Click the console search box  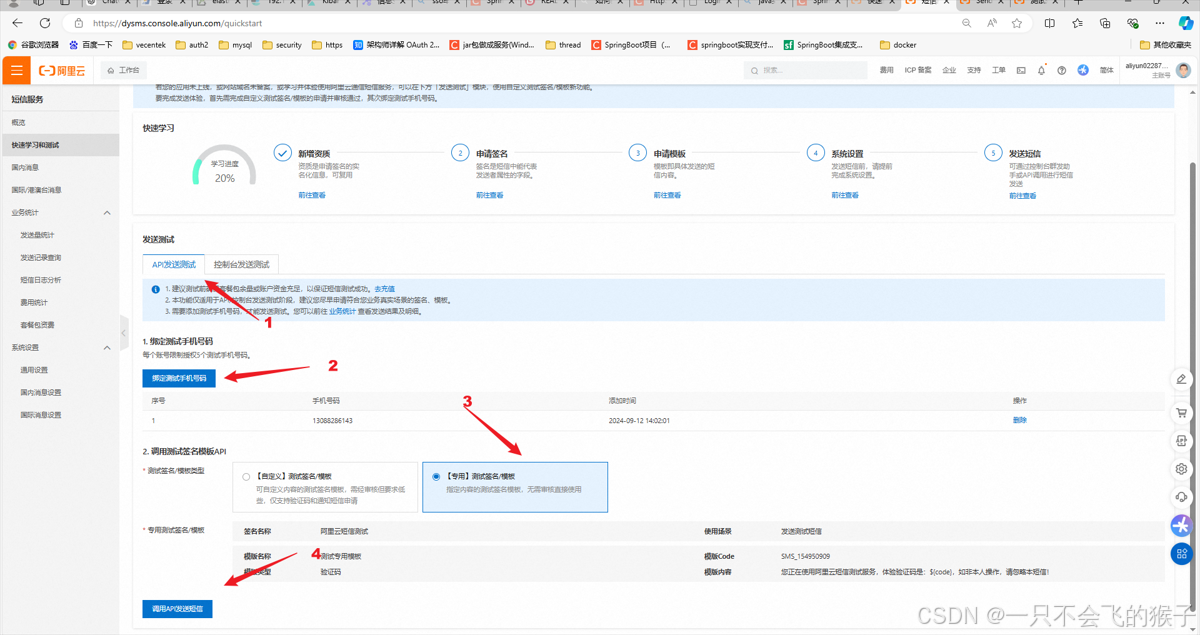pyautogui.click(x=806, y=70)
